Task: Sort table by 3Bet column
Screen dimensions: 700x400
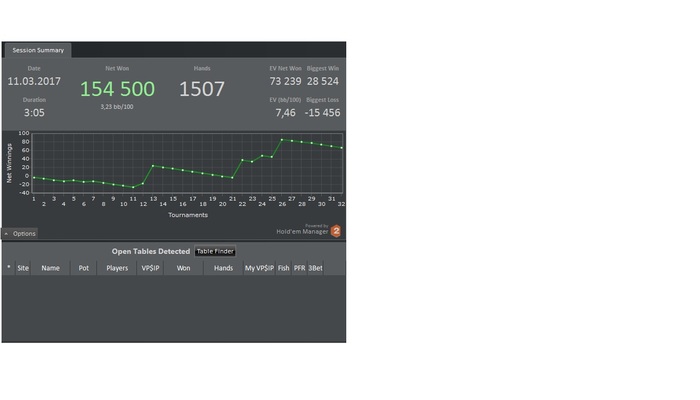Action: pyautogui.click(x=316, y=268)
